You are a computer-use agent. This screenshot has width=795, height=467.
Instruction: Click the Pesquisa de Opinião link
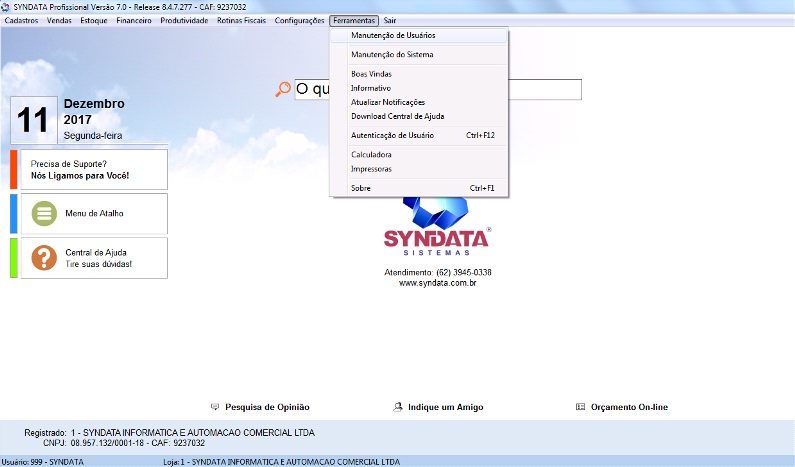pos(267,407)
